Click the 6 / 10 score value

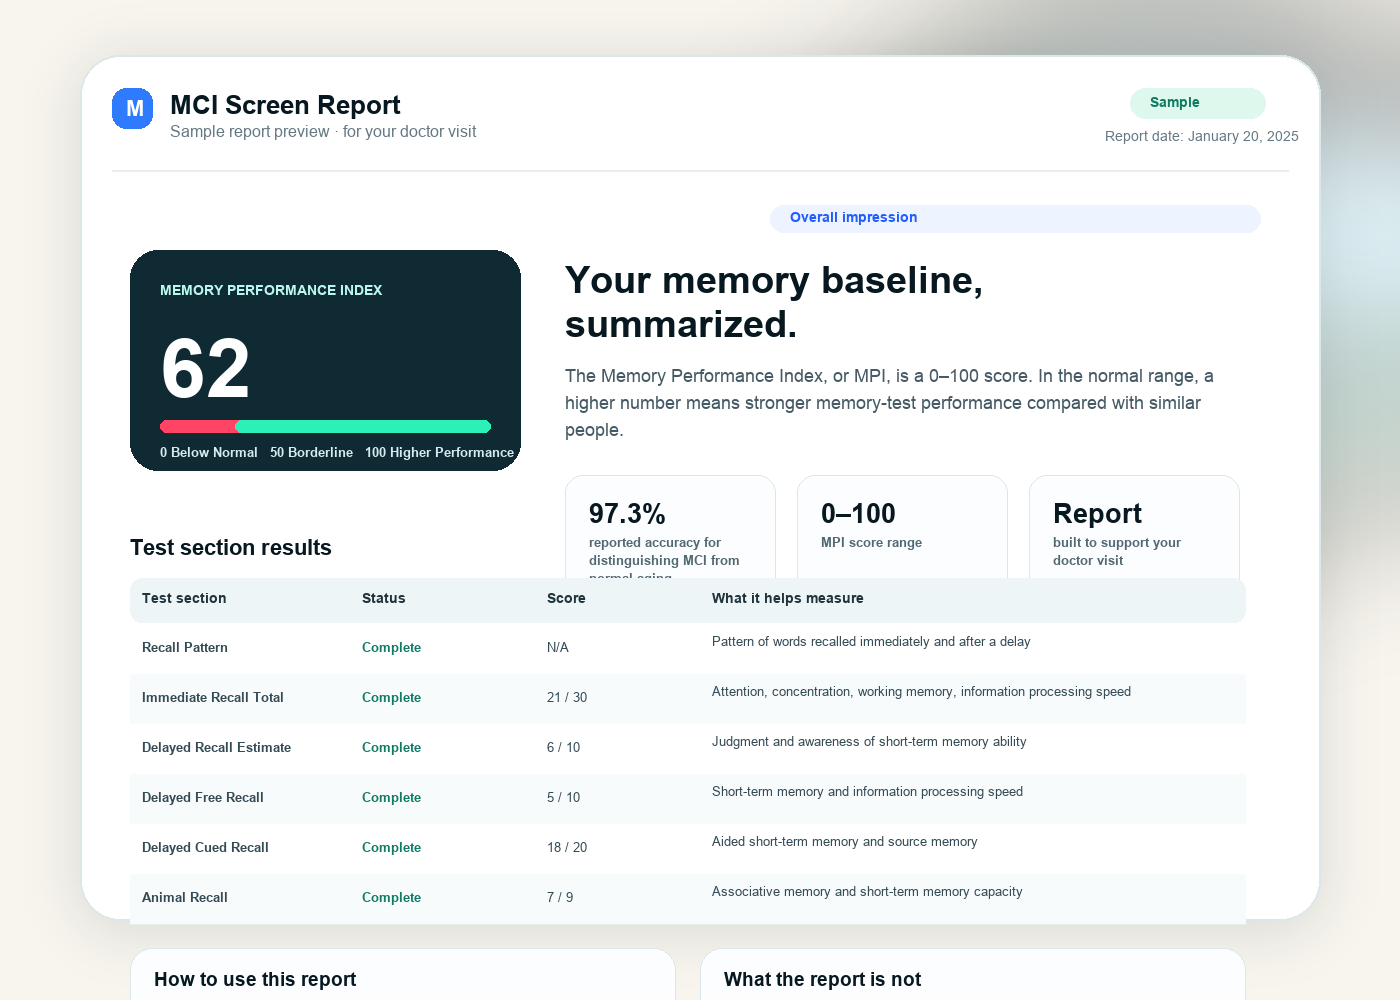[563, 747]
